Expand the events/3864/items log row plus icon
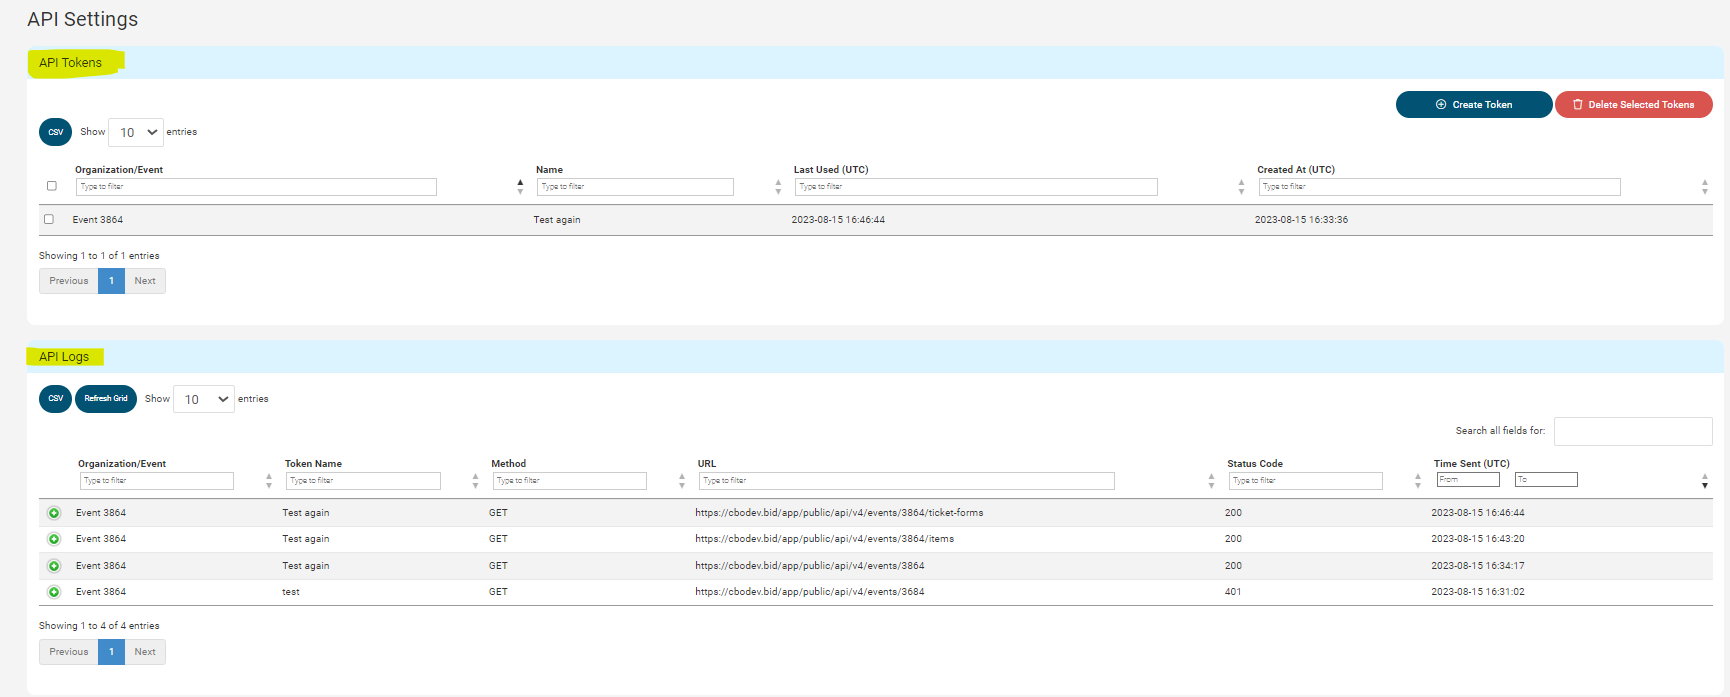Image resolution: width=1730 pixels, height=697 pixels. [x=54, y=539]
